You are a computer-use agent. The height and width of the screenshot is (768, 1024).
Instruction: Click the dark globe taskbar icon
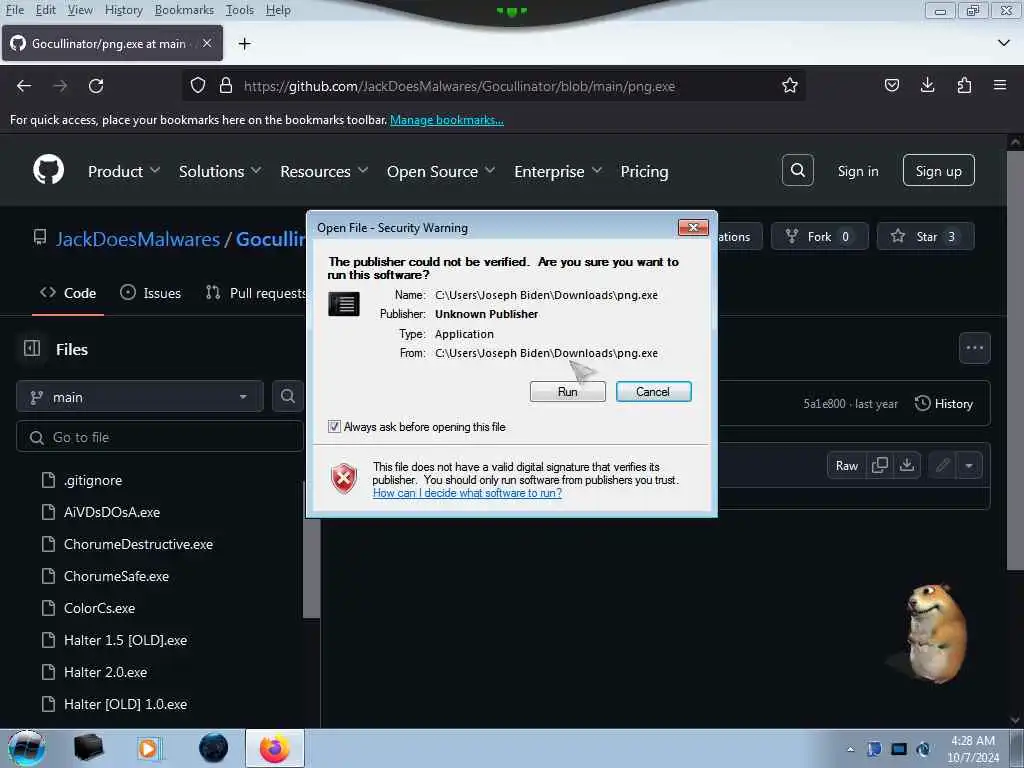(213, 748)
